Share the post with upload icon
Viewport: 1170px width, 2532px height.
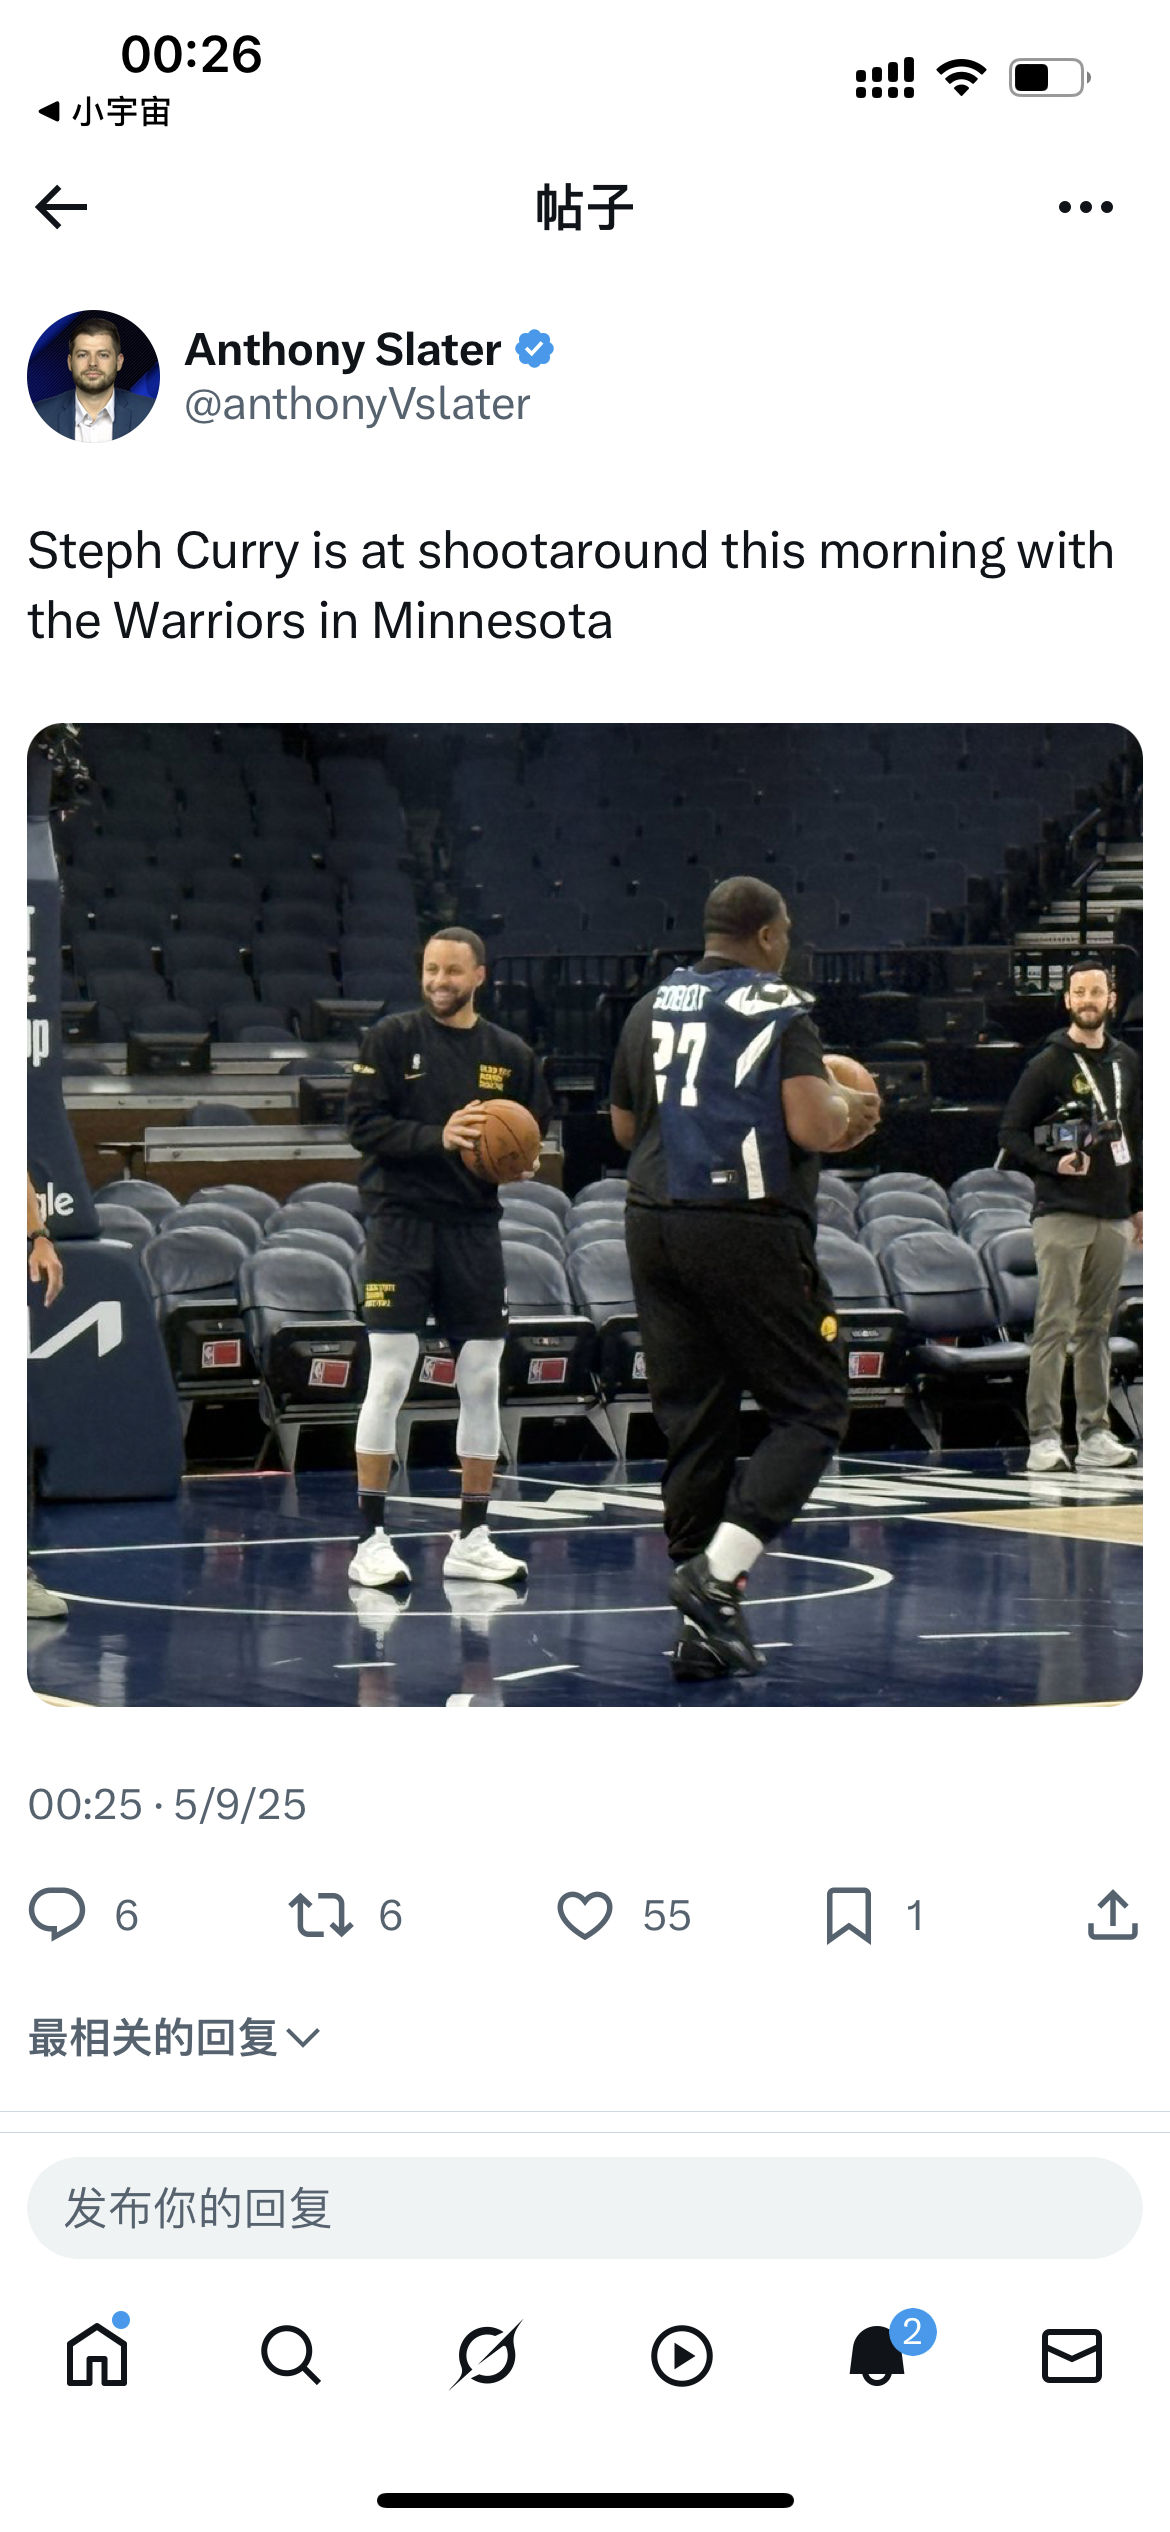click(1112, 1915)
